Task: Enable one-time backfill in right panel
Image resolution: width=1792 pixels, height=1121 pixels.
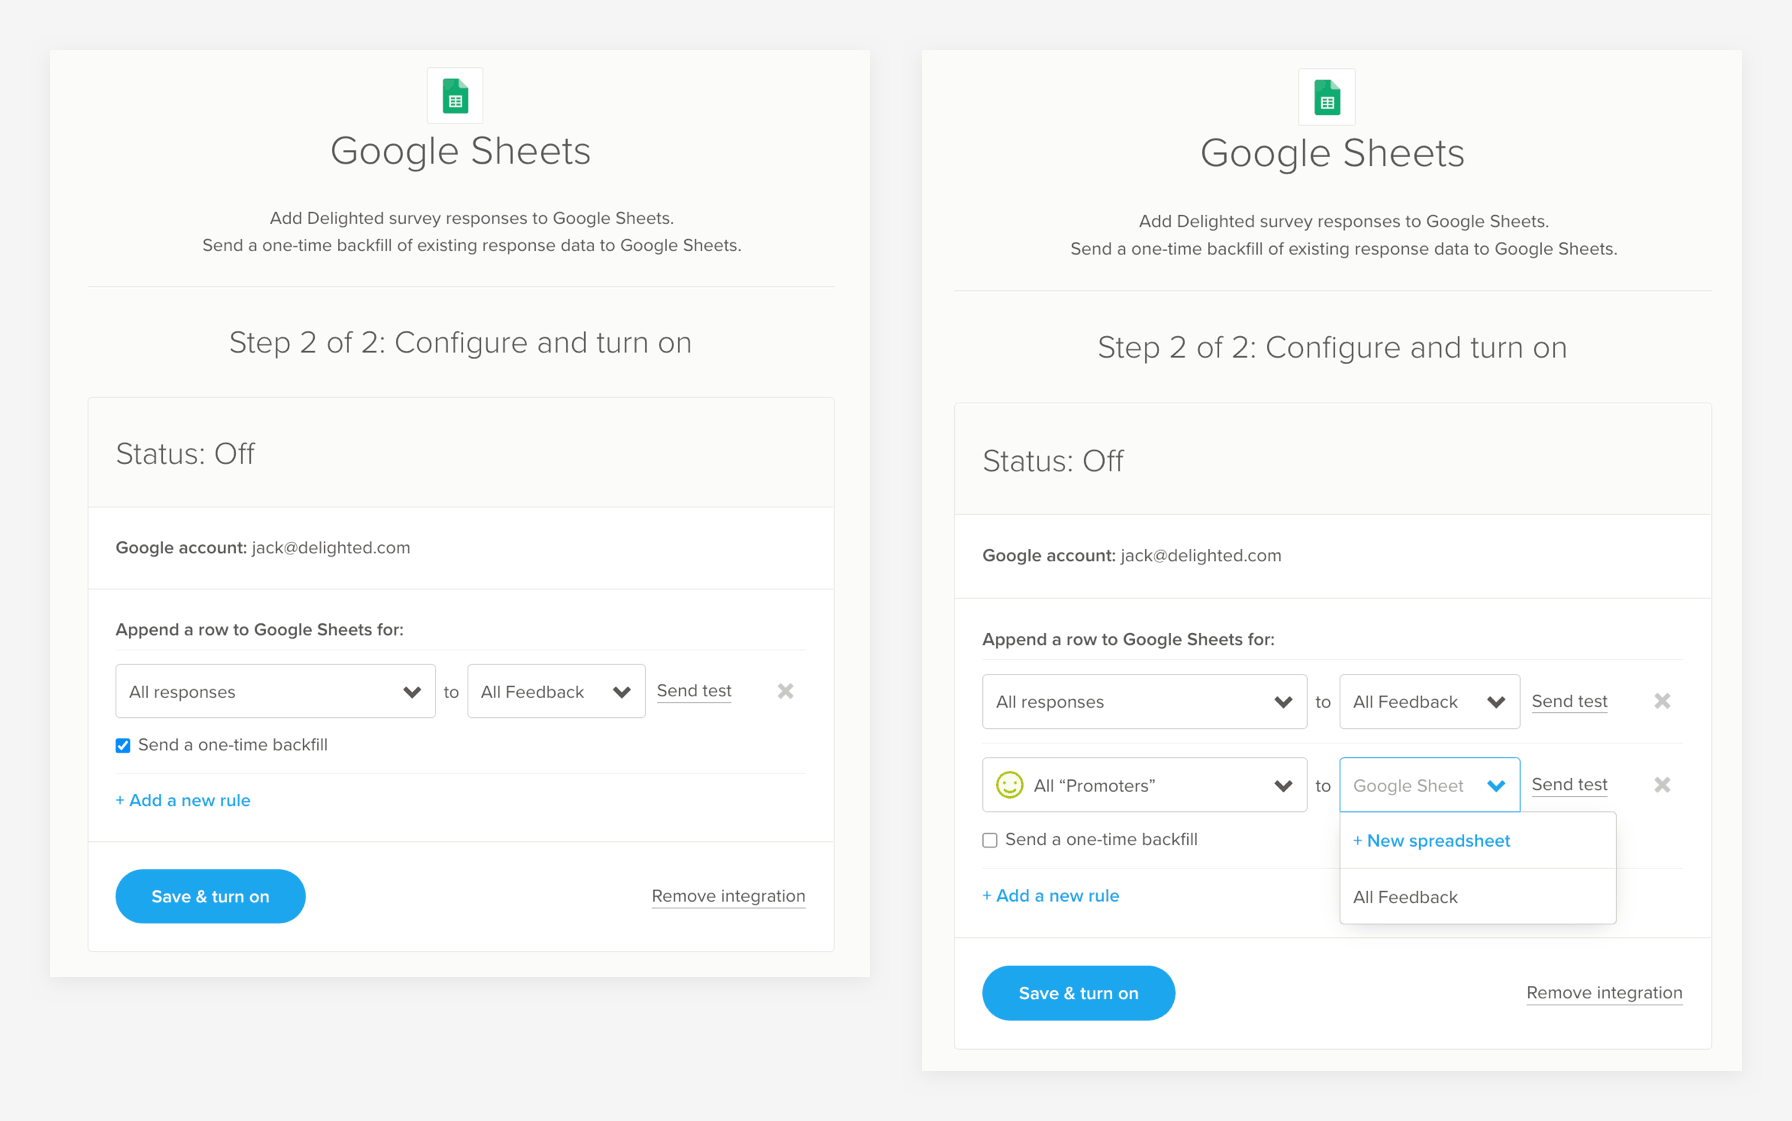Action: tap(990, 840)
